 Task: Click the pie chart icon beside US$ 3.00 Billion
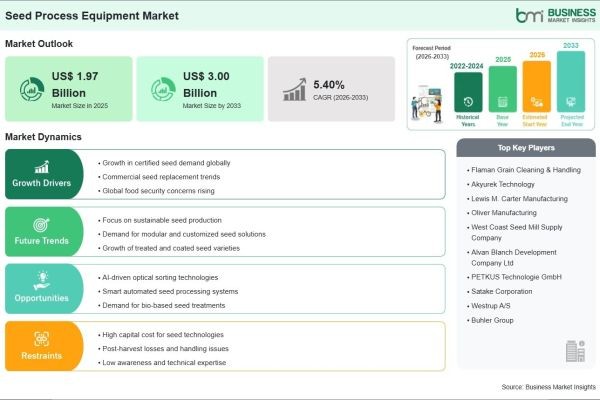163,89
